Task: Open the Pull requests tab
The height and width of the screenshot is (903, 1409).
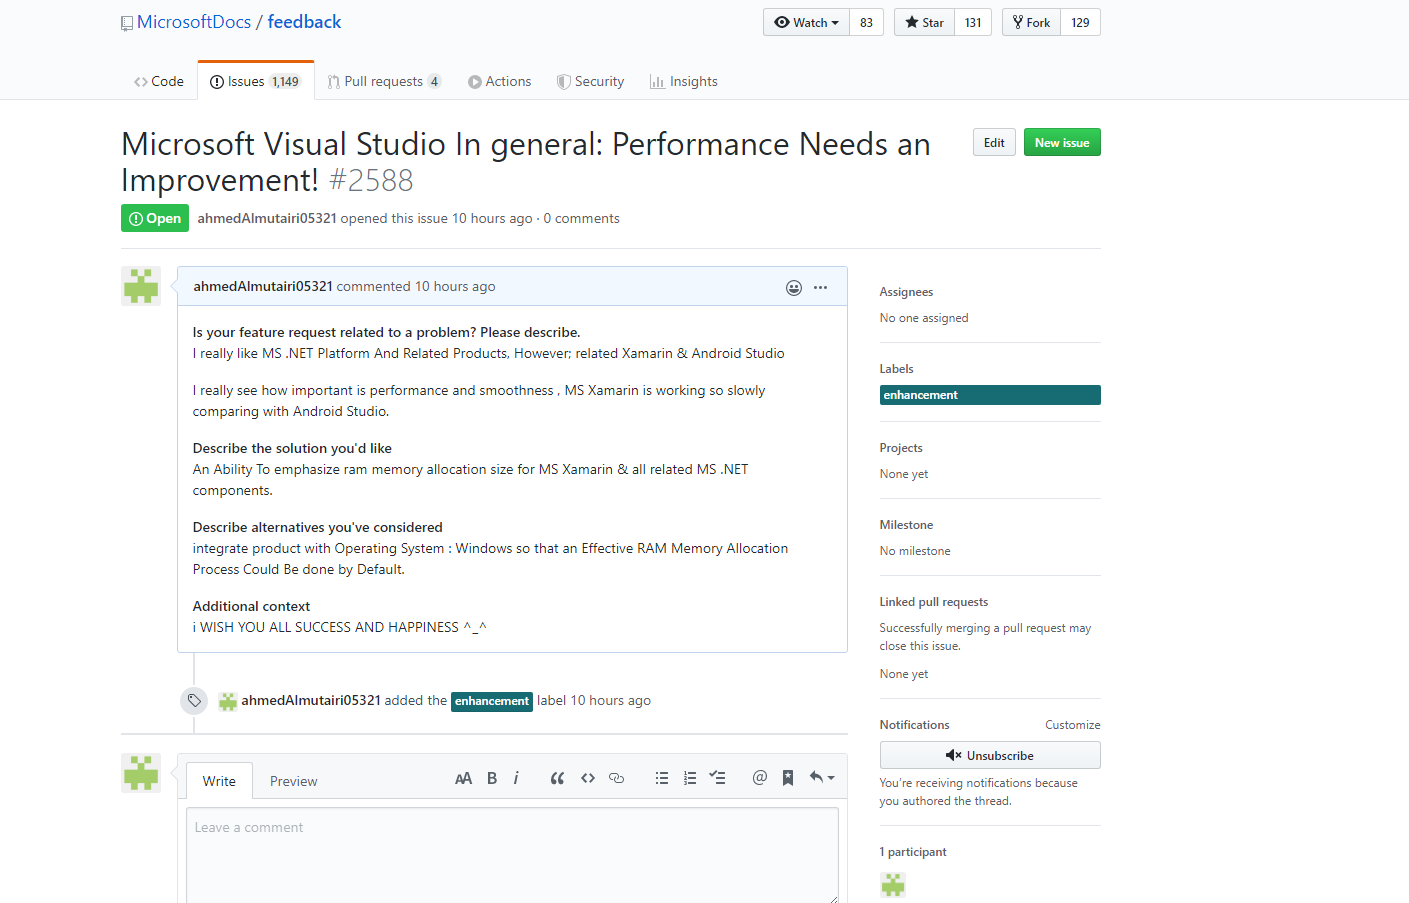Action: tap(384, 81)
